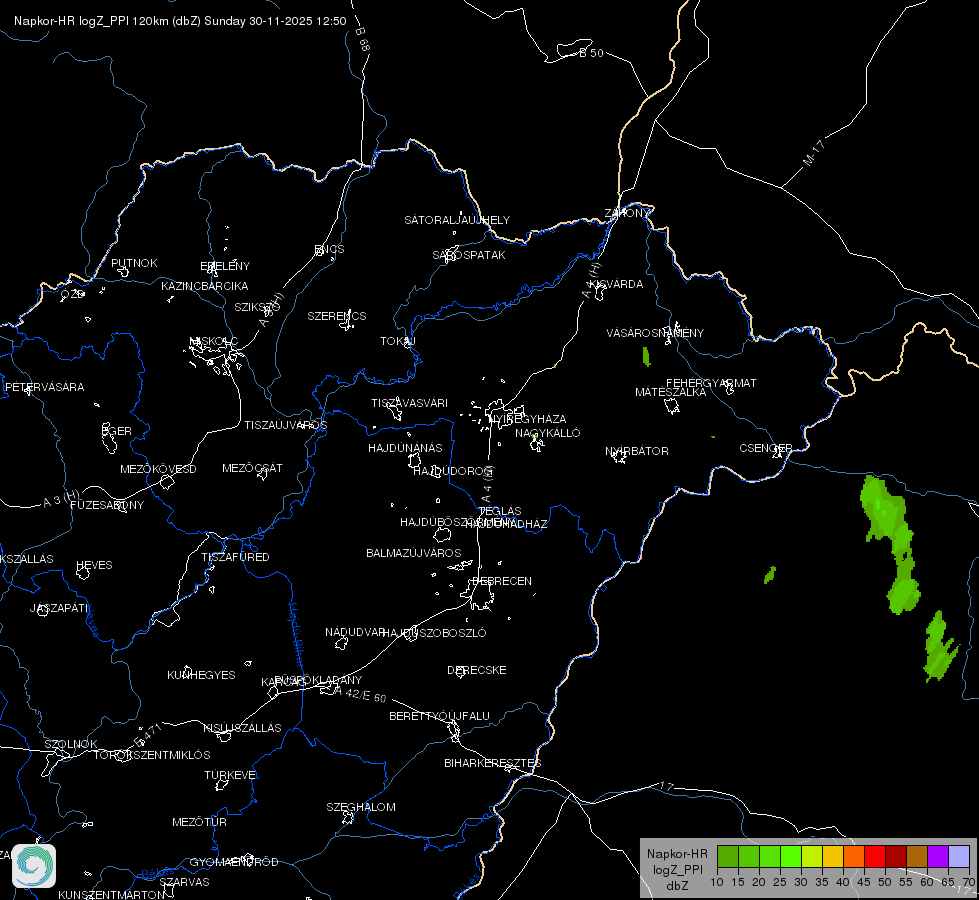
Task: Click the green echo in the far southeast
Action: pos(938,648)
